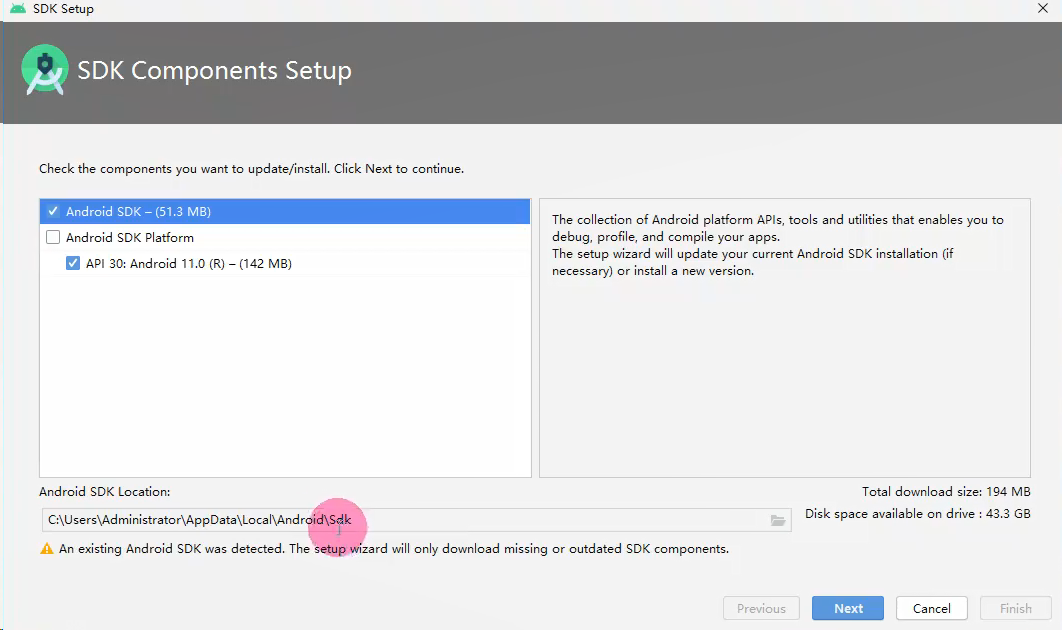
Task: Click the Next button
Action: point(847,608)
